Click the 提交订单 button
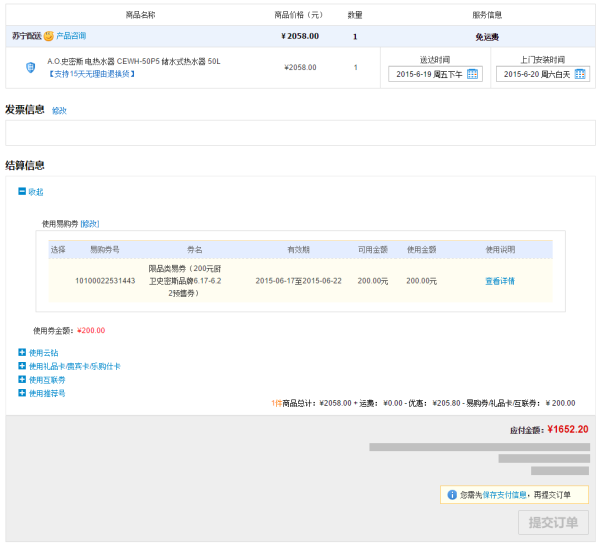This screenshot has width=600, height=547. pos(553,522)
